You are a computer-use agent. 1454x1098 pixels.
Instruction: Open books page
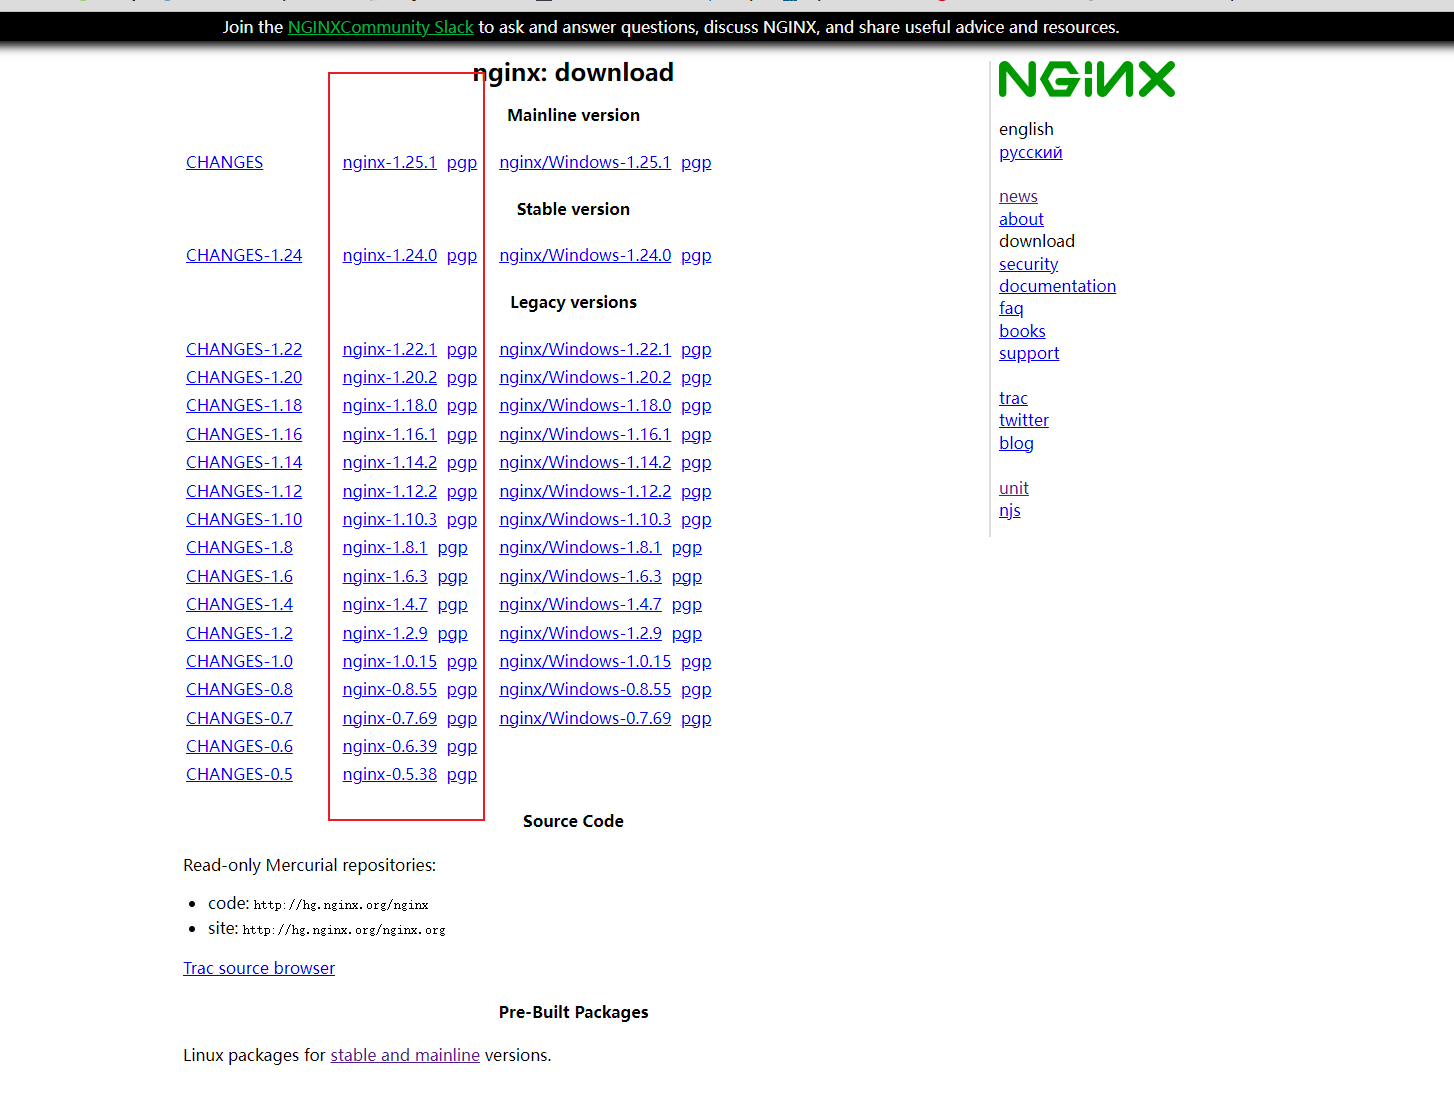1022,331
